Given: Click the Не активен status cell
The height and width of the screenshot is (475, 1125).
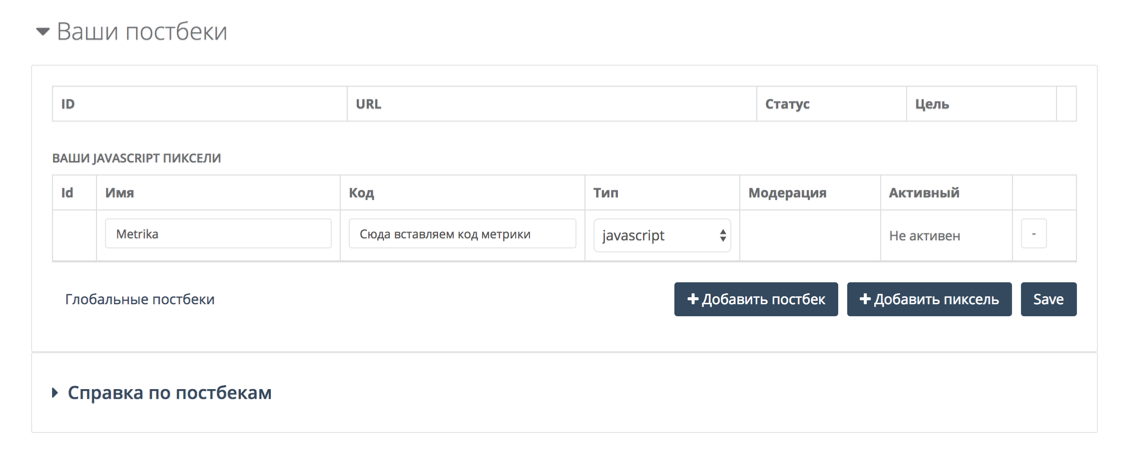Looking at the screenshot, I should (x=924, y=235).
